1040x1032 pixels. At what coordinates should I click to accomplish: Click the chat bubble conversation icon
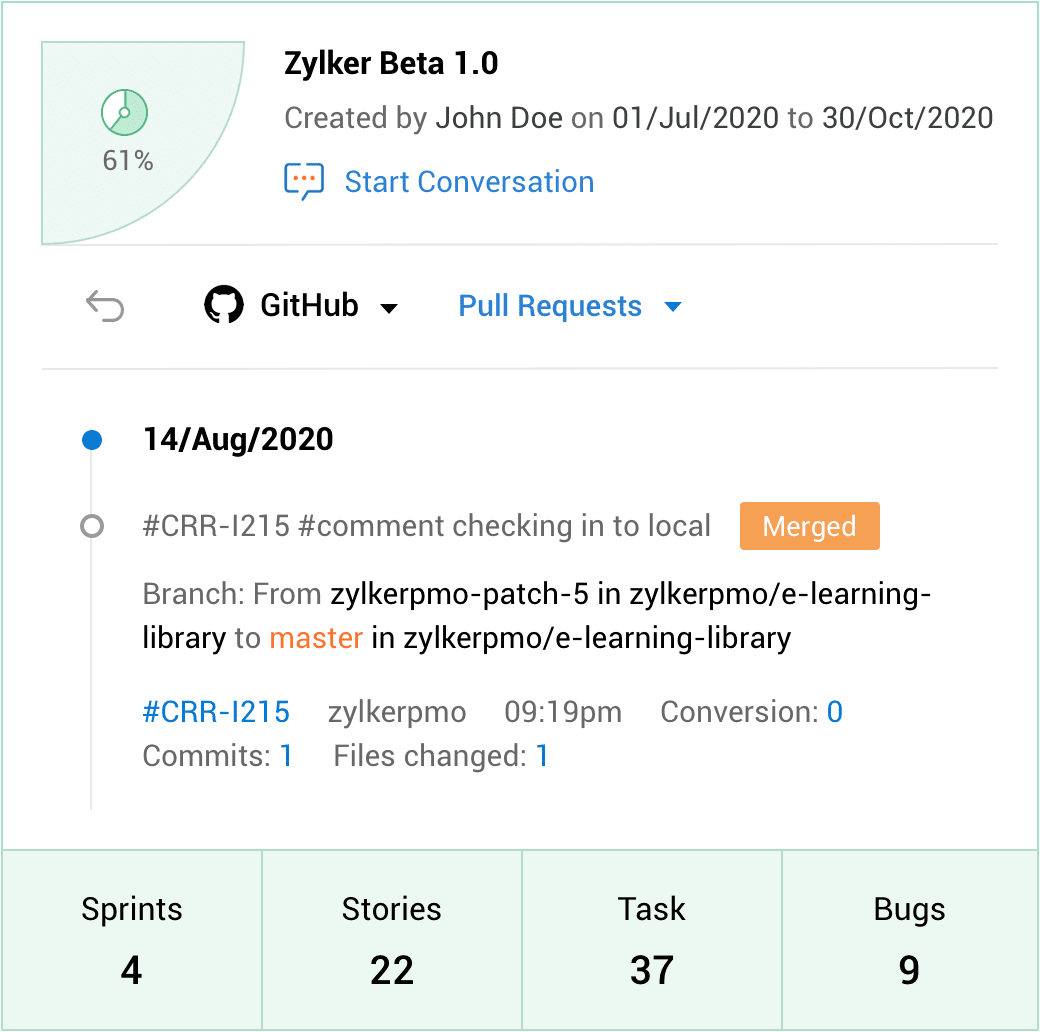point(304,181)
